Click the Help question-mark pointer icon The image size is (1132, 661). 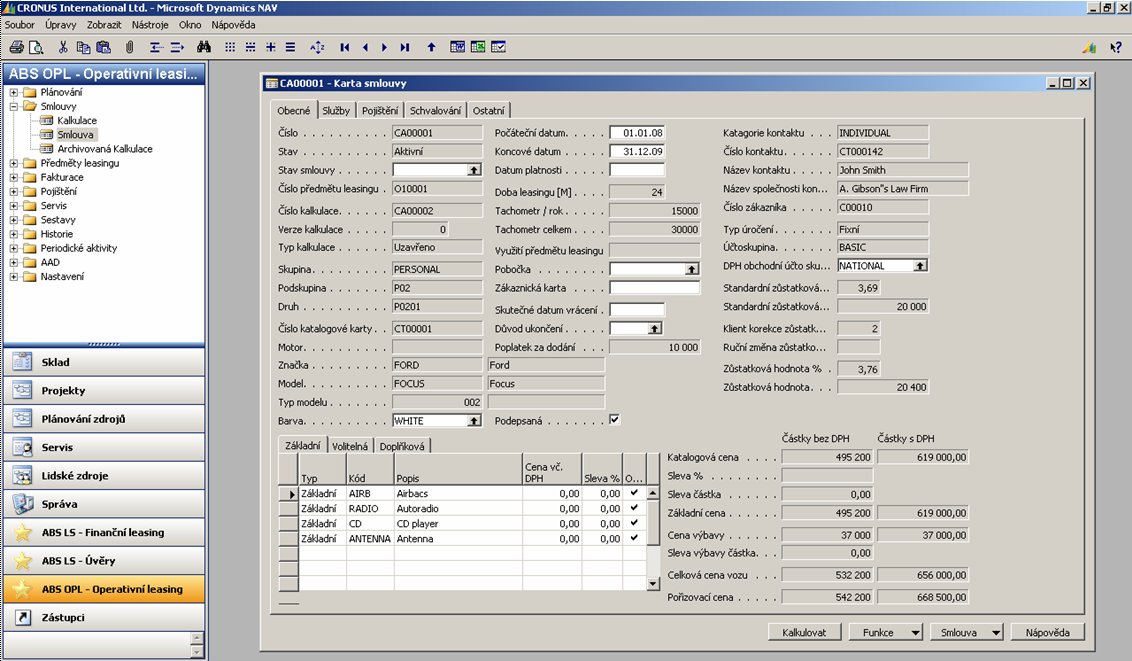1116,48
